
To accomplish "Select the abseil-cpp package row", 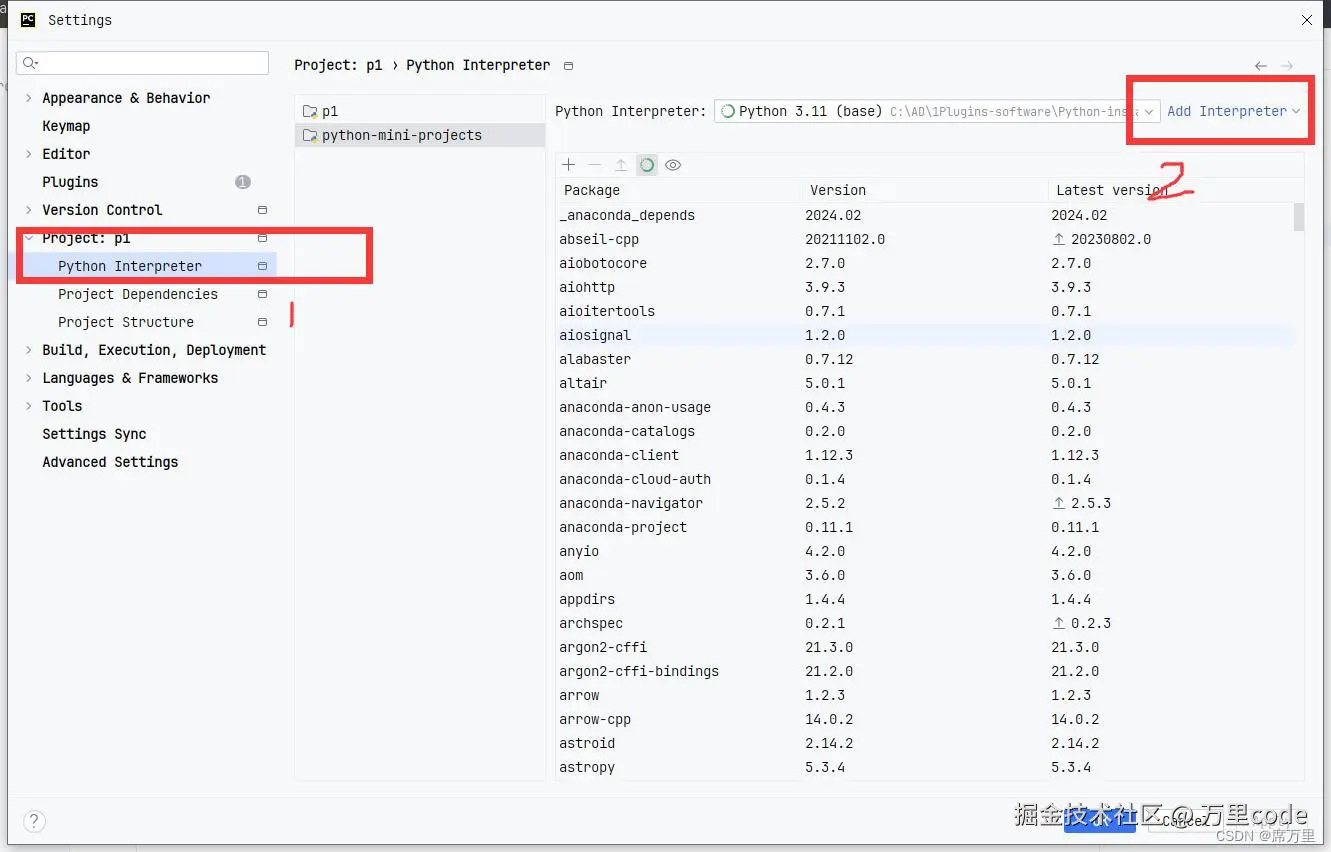I will click(925, 239).
